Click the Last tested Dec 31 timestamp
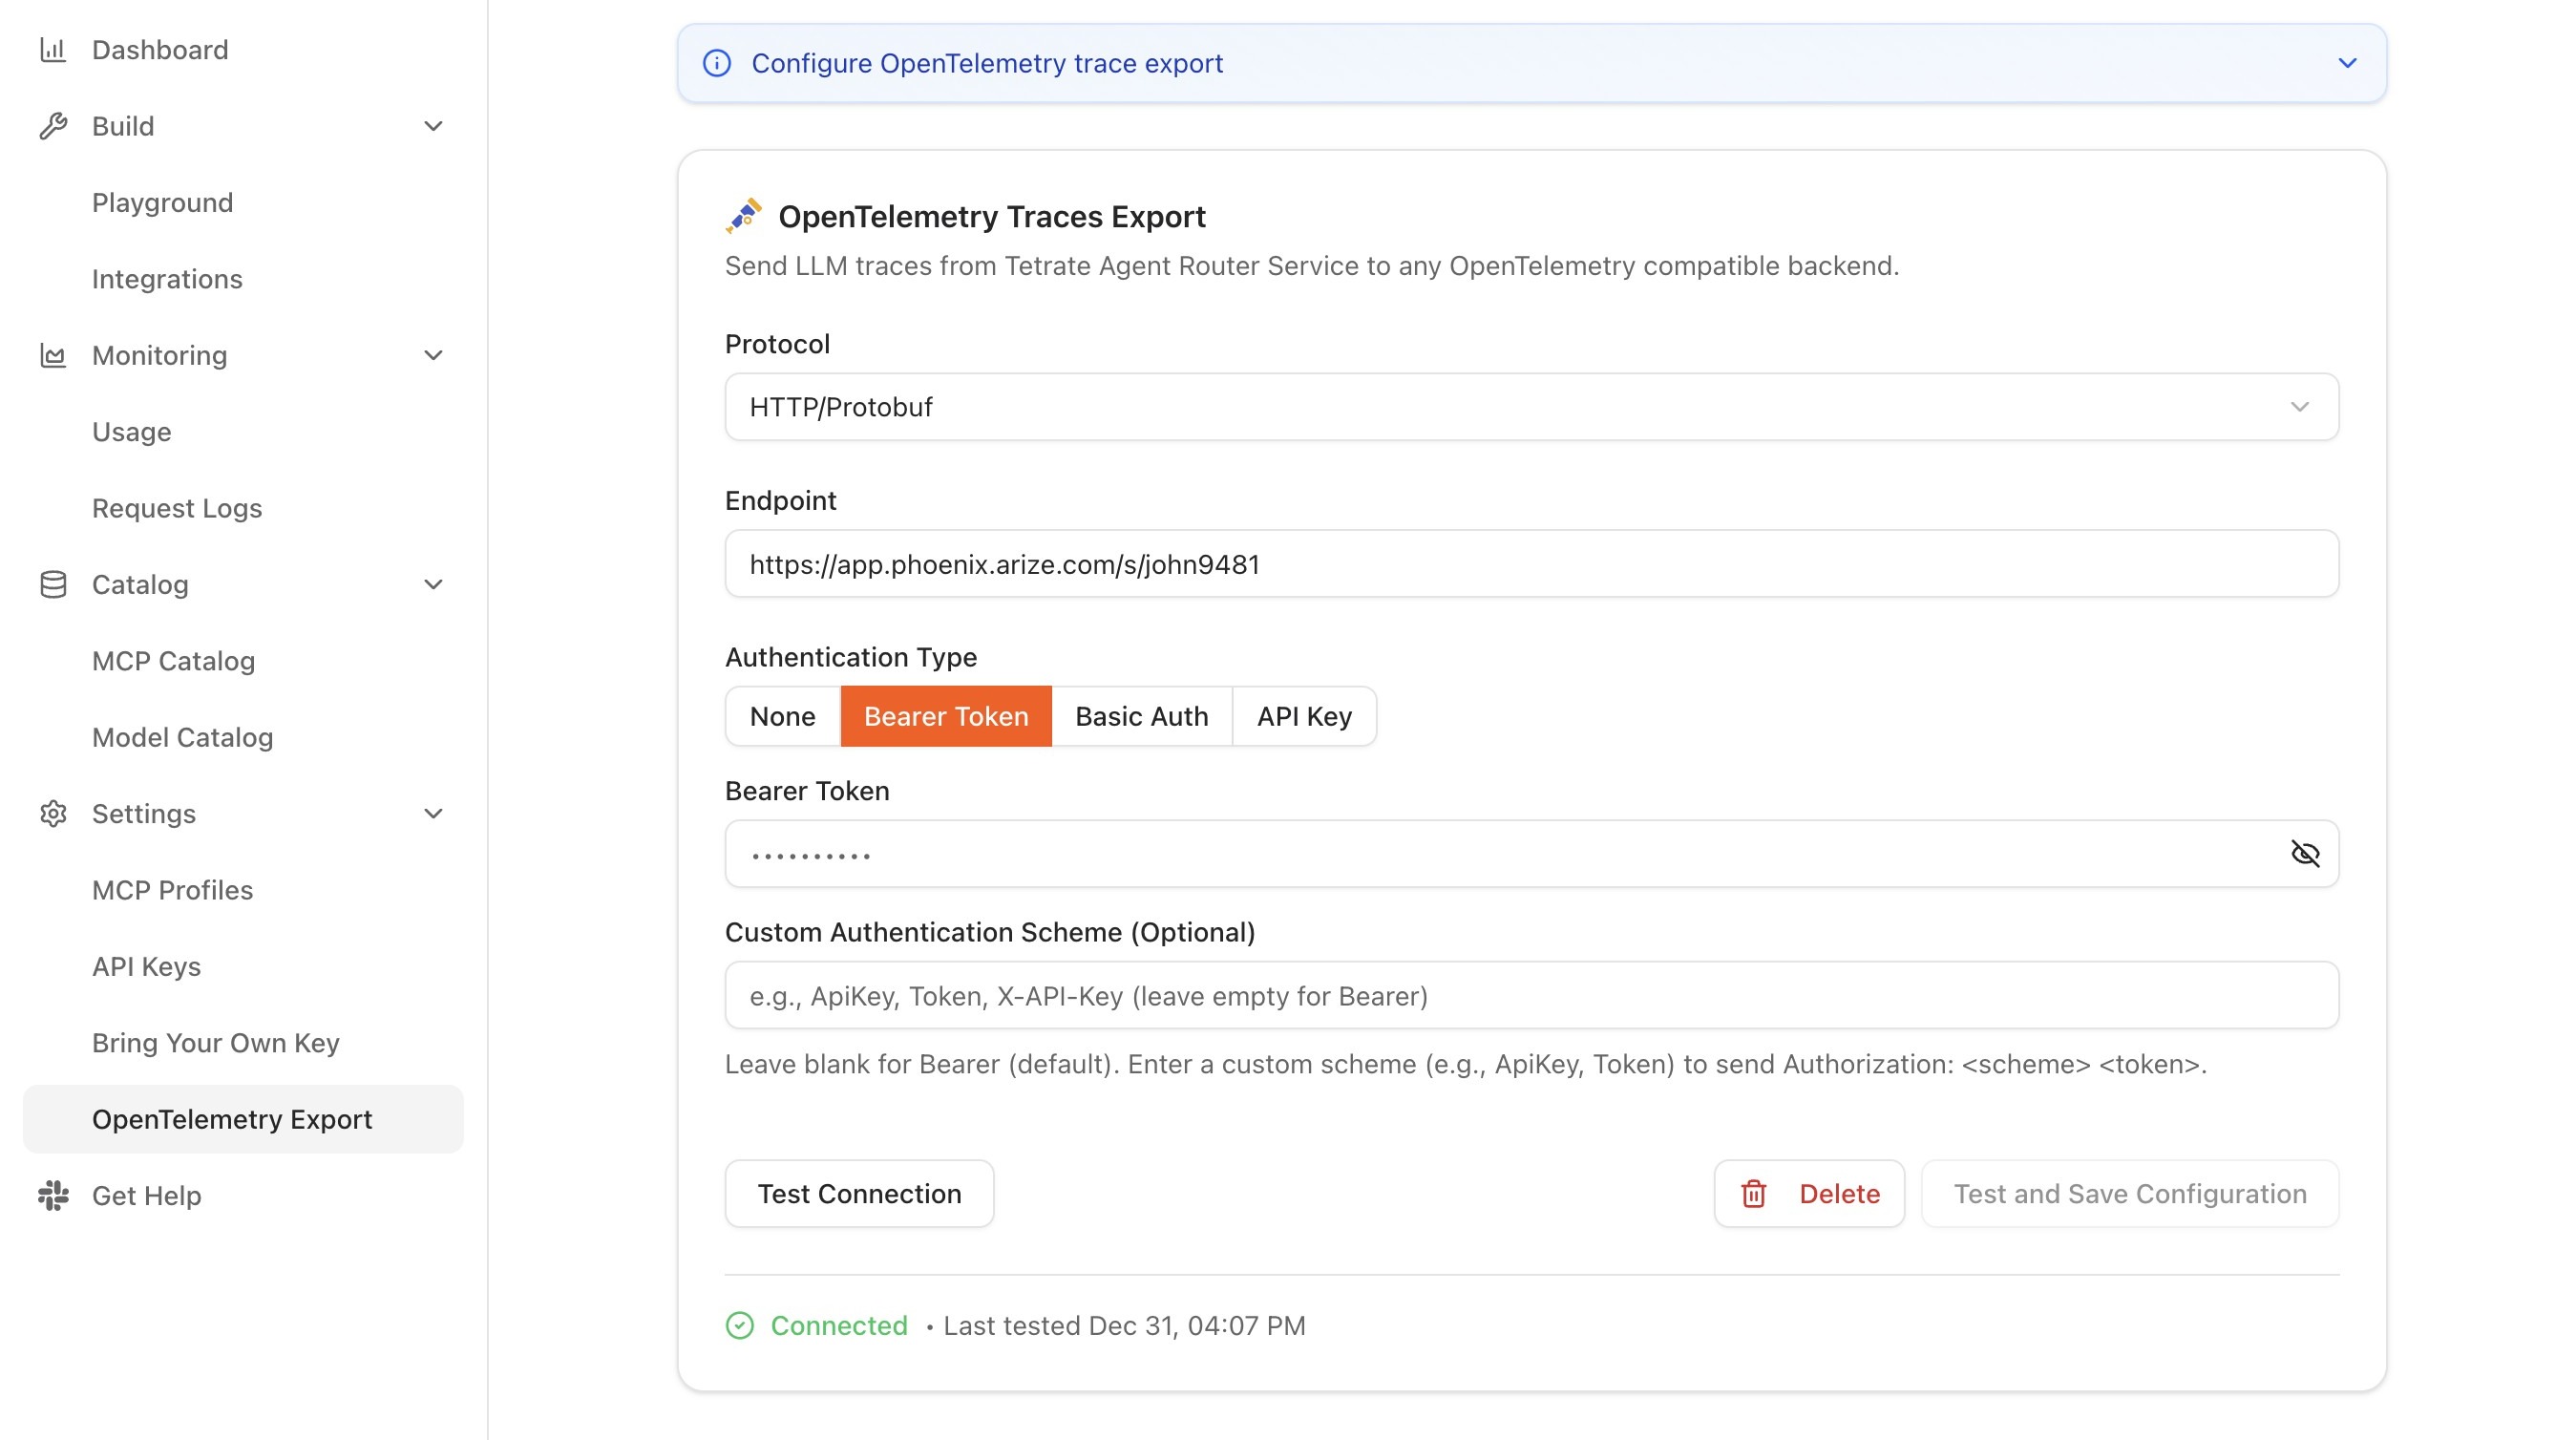The width and height of the screenshot is (2576, 1440). point(1124,1325)
